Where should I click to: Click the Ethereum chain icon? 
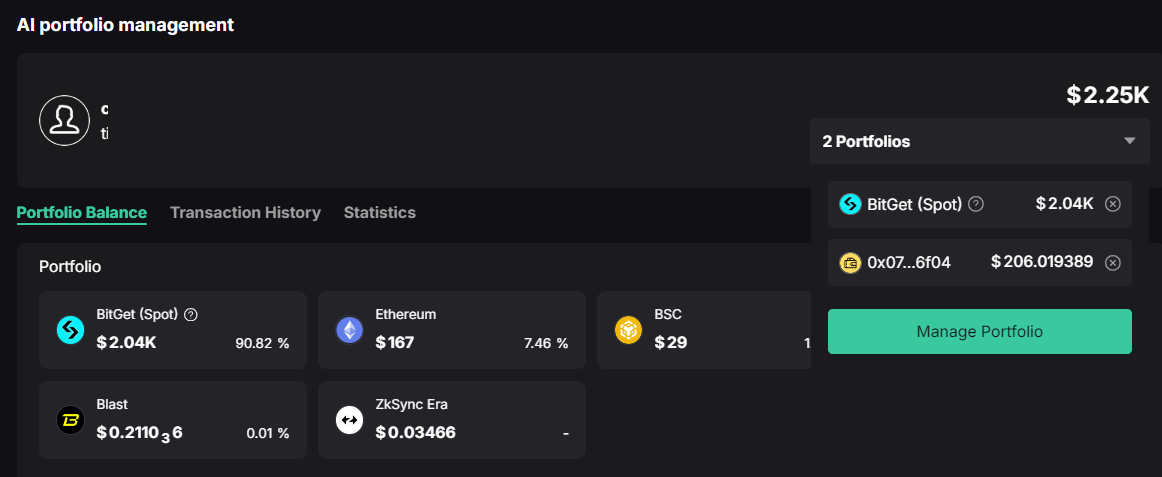coord(349,330)
